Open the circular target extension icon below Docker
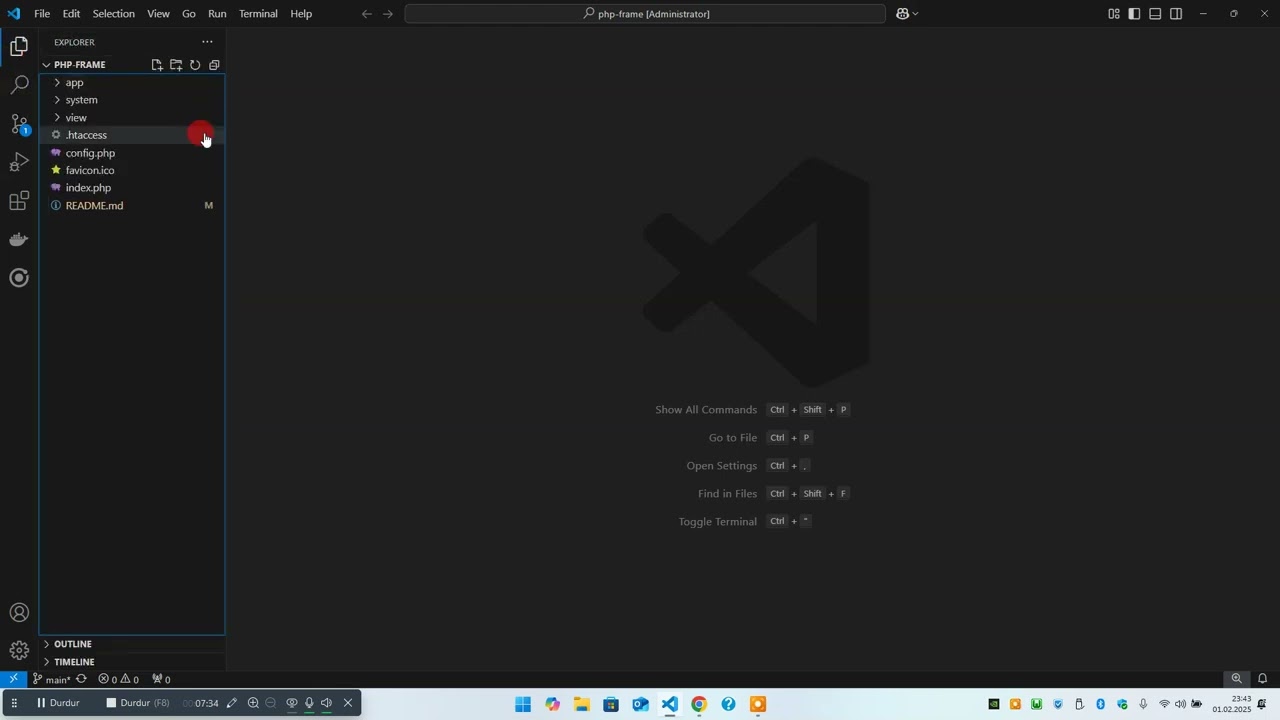This screenshot has height=720, width=1280. (19, 277)
